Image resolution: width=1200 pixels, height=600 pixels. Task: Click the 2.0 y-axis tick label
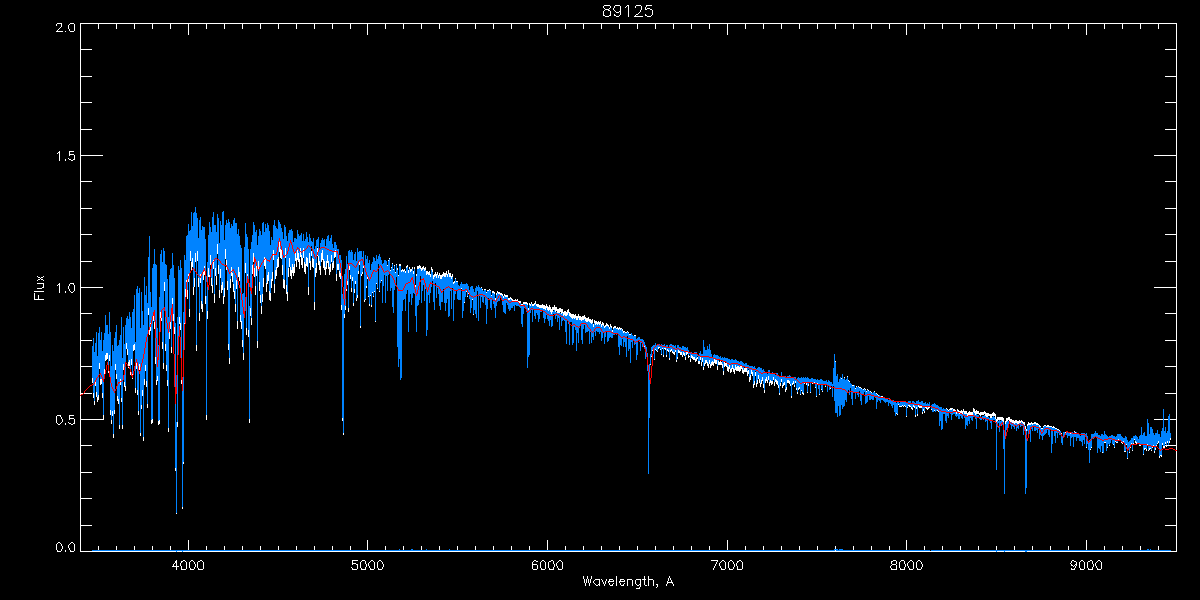pyautogui.click(x=66, y=28)
